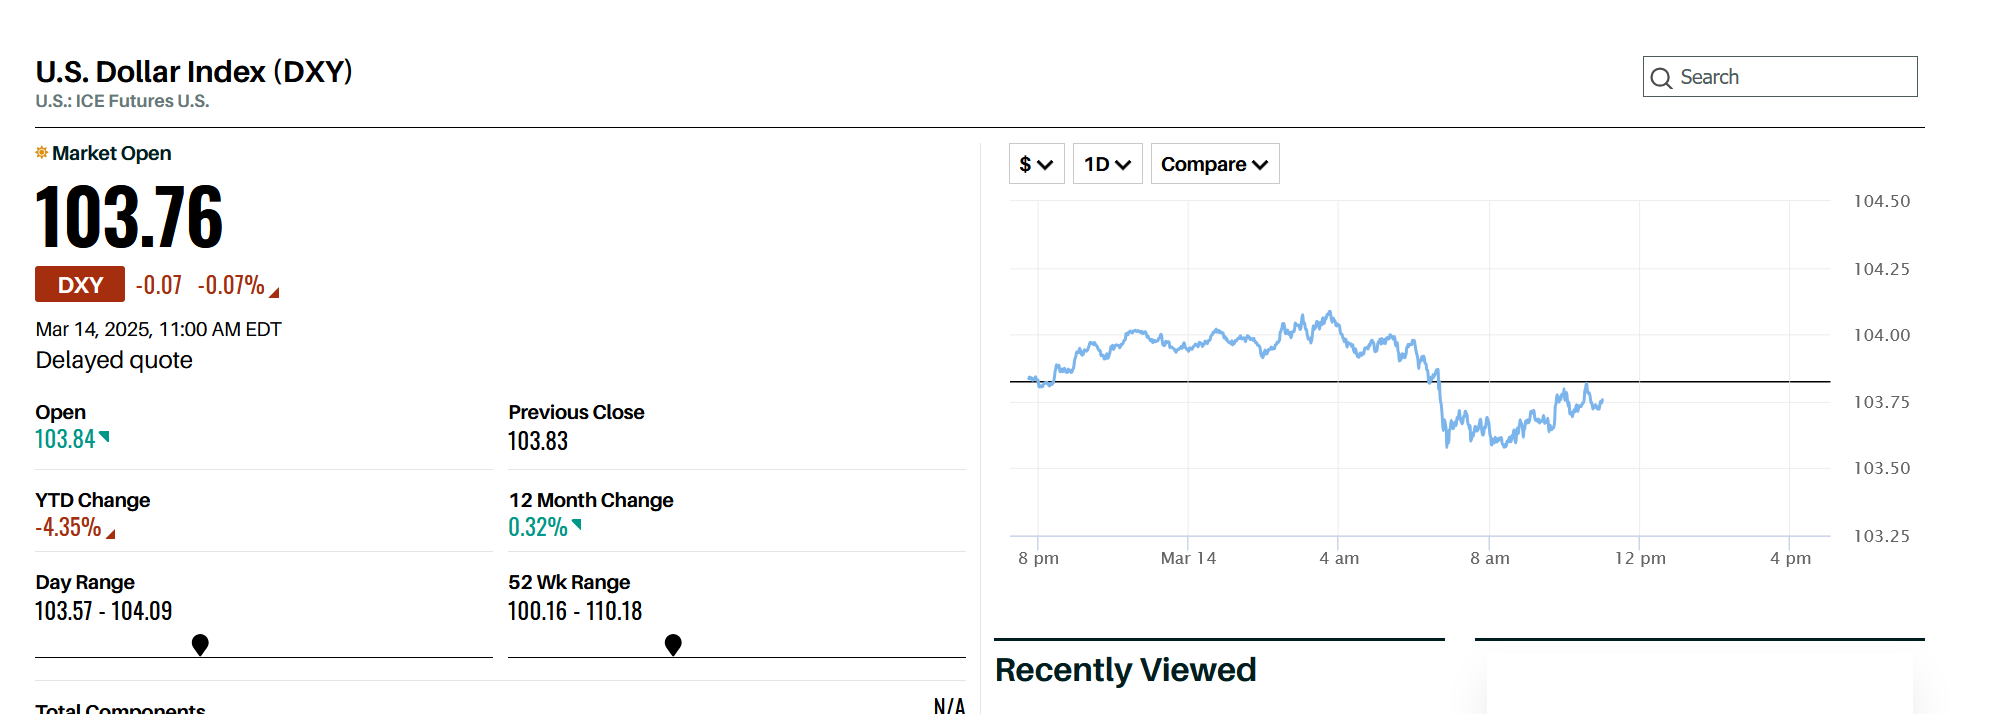Open the $ currency dropdown
Screen dimensions: 2002x714
[1036, 164]
